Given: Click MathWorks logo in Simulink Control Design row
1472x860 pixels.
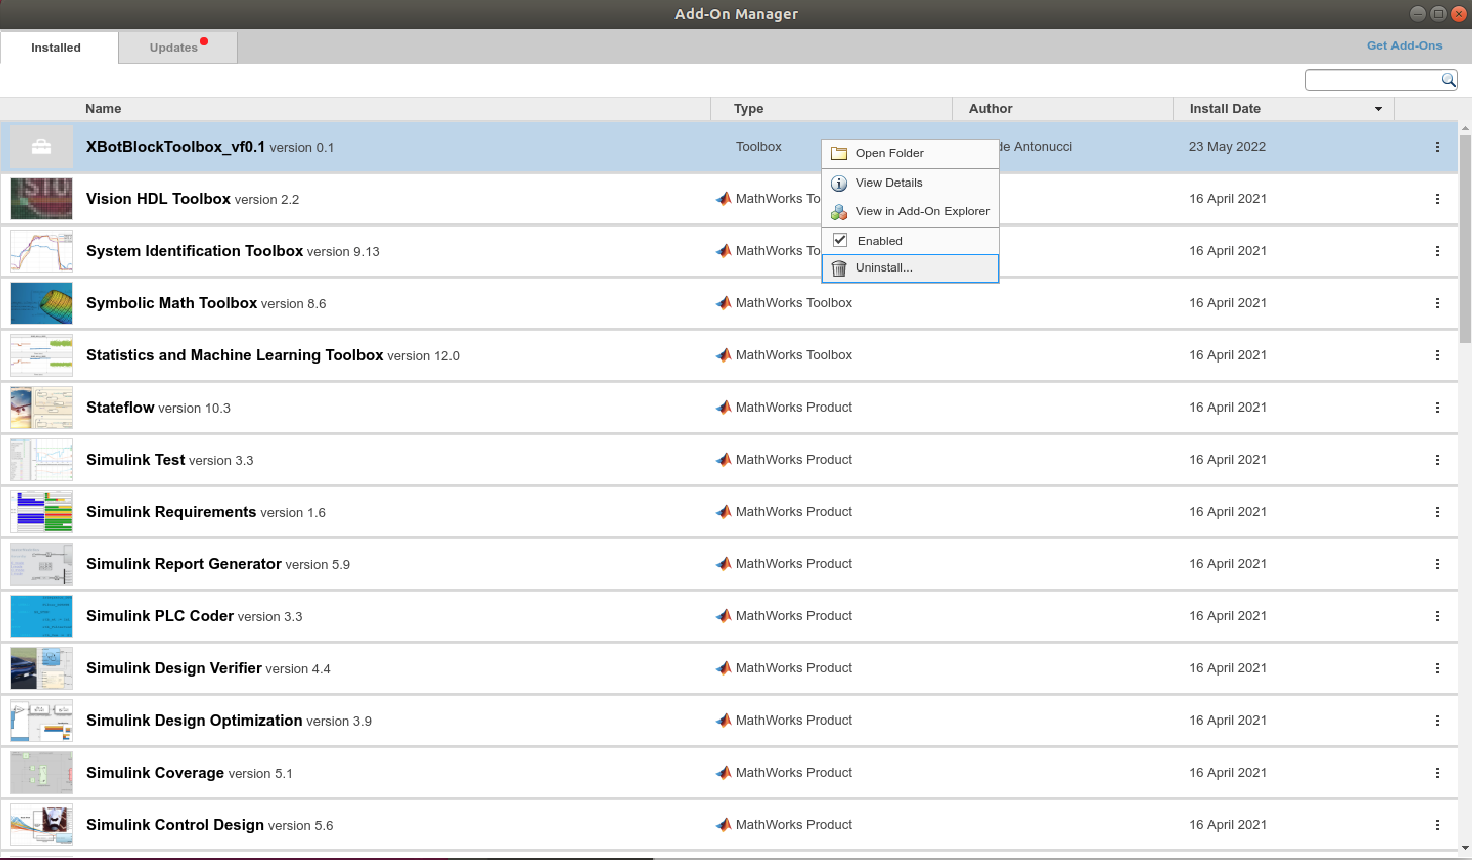Looking at the screenshot, I should click(x=724, y=825).
